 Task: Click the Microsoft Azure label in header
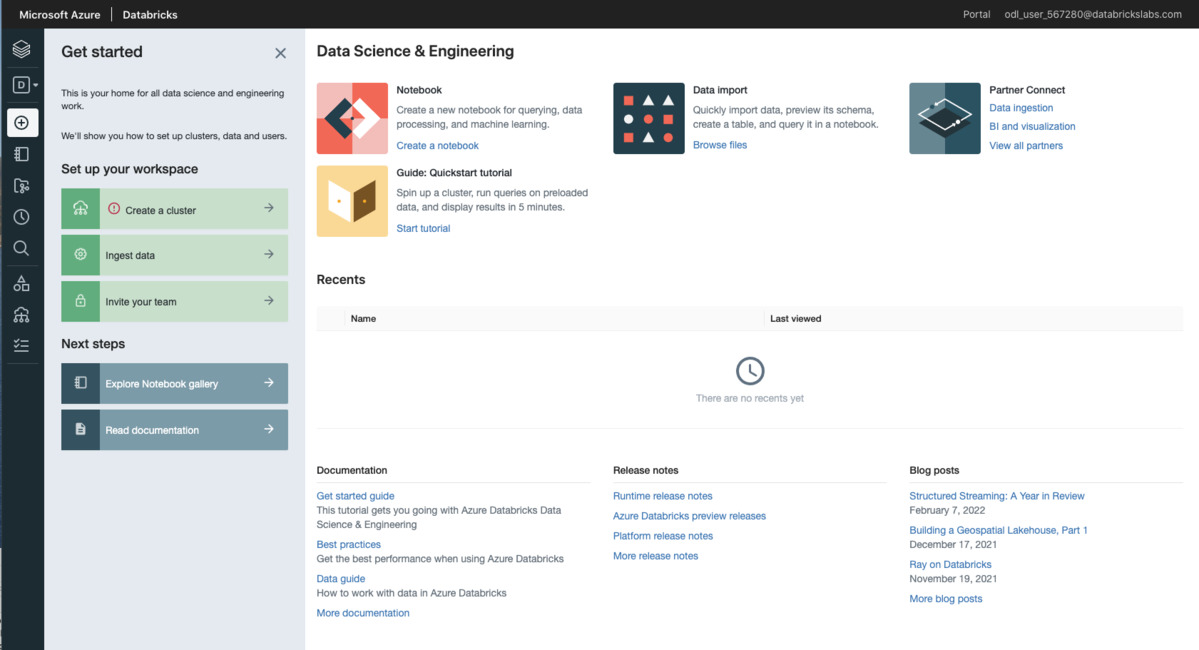pyautogui.click(x=60, y=15)
